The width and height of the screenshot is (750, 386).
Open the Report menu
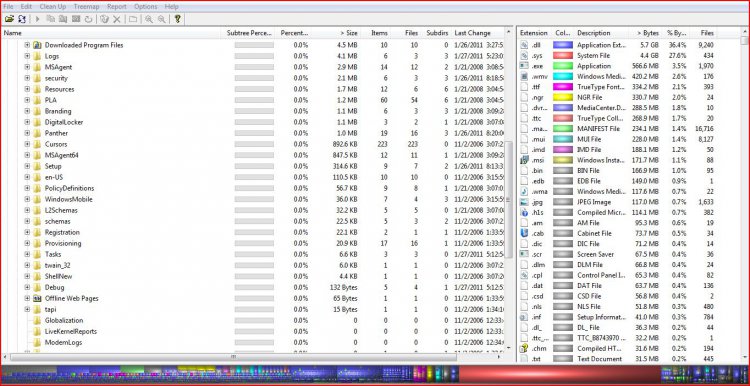click(117, 7)
